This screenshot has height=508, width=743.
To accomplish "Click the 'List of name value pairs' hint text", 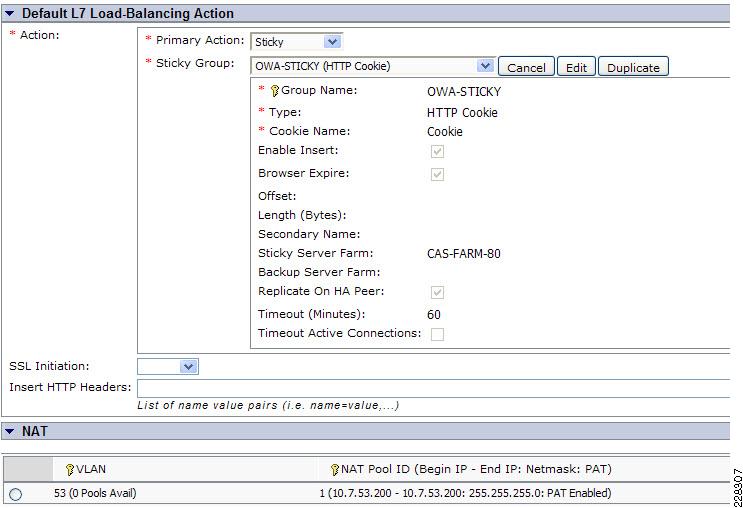I will pos(268,406).
